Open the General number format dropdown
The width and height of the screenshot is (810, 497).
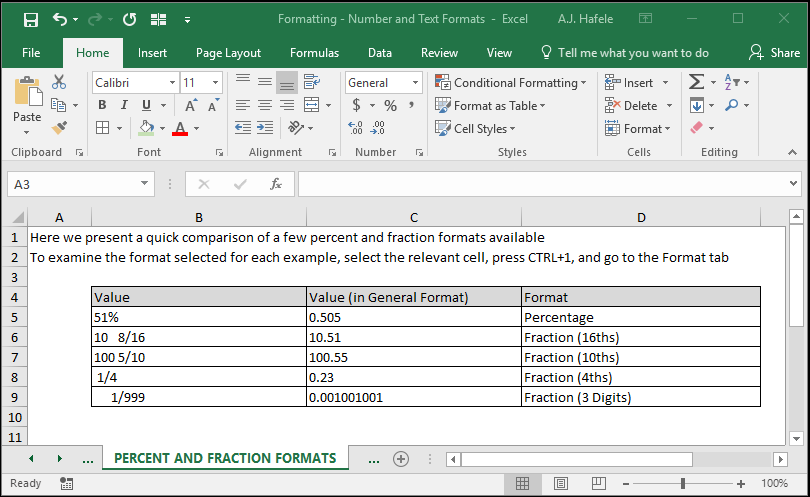tap(415, 83)
